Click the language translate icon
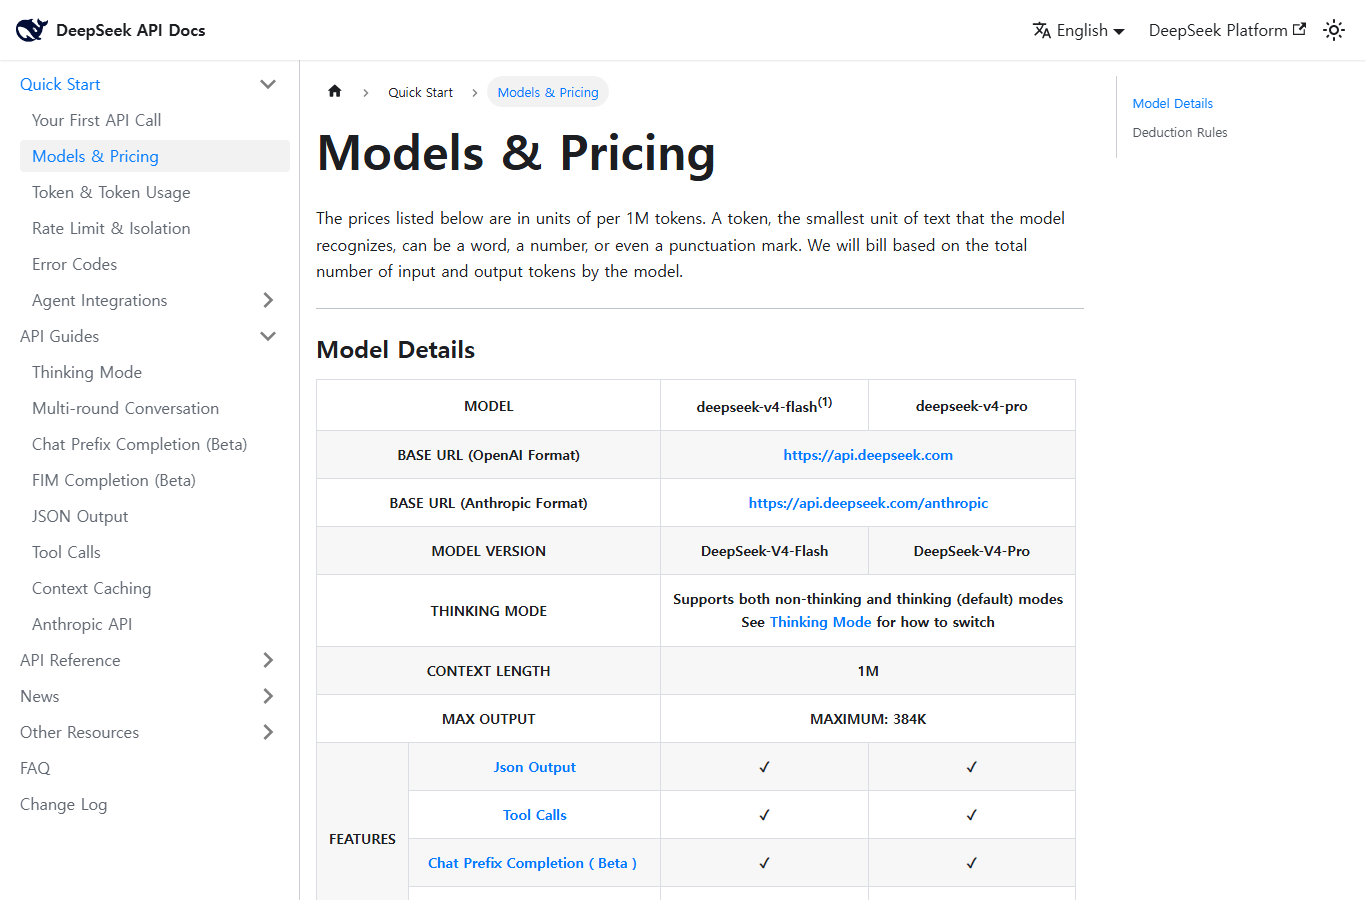 (1042, 30)
